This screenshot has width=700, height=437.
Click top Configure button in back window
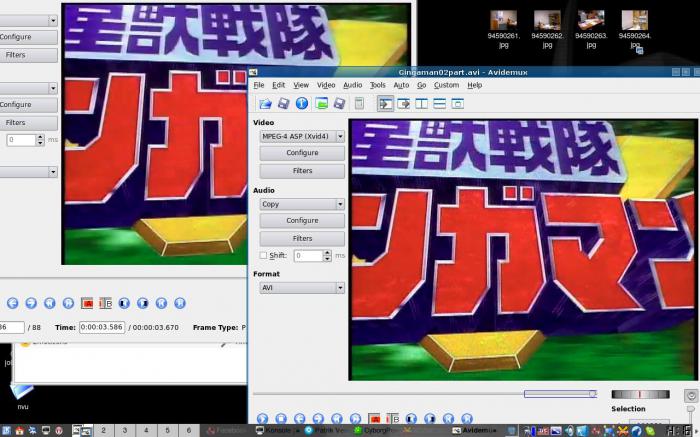point(28,37)
